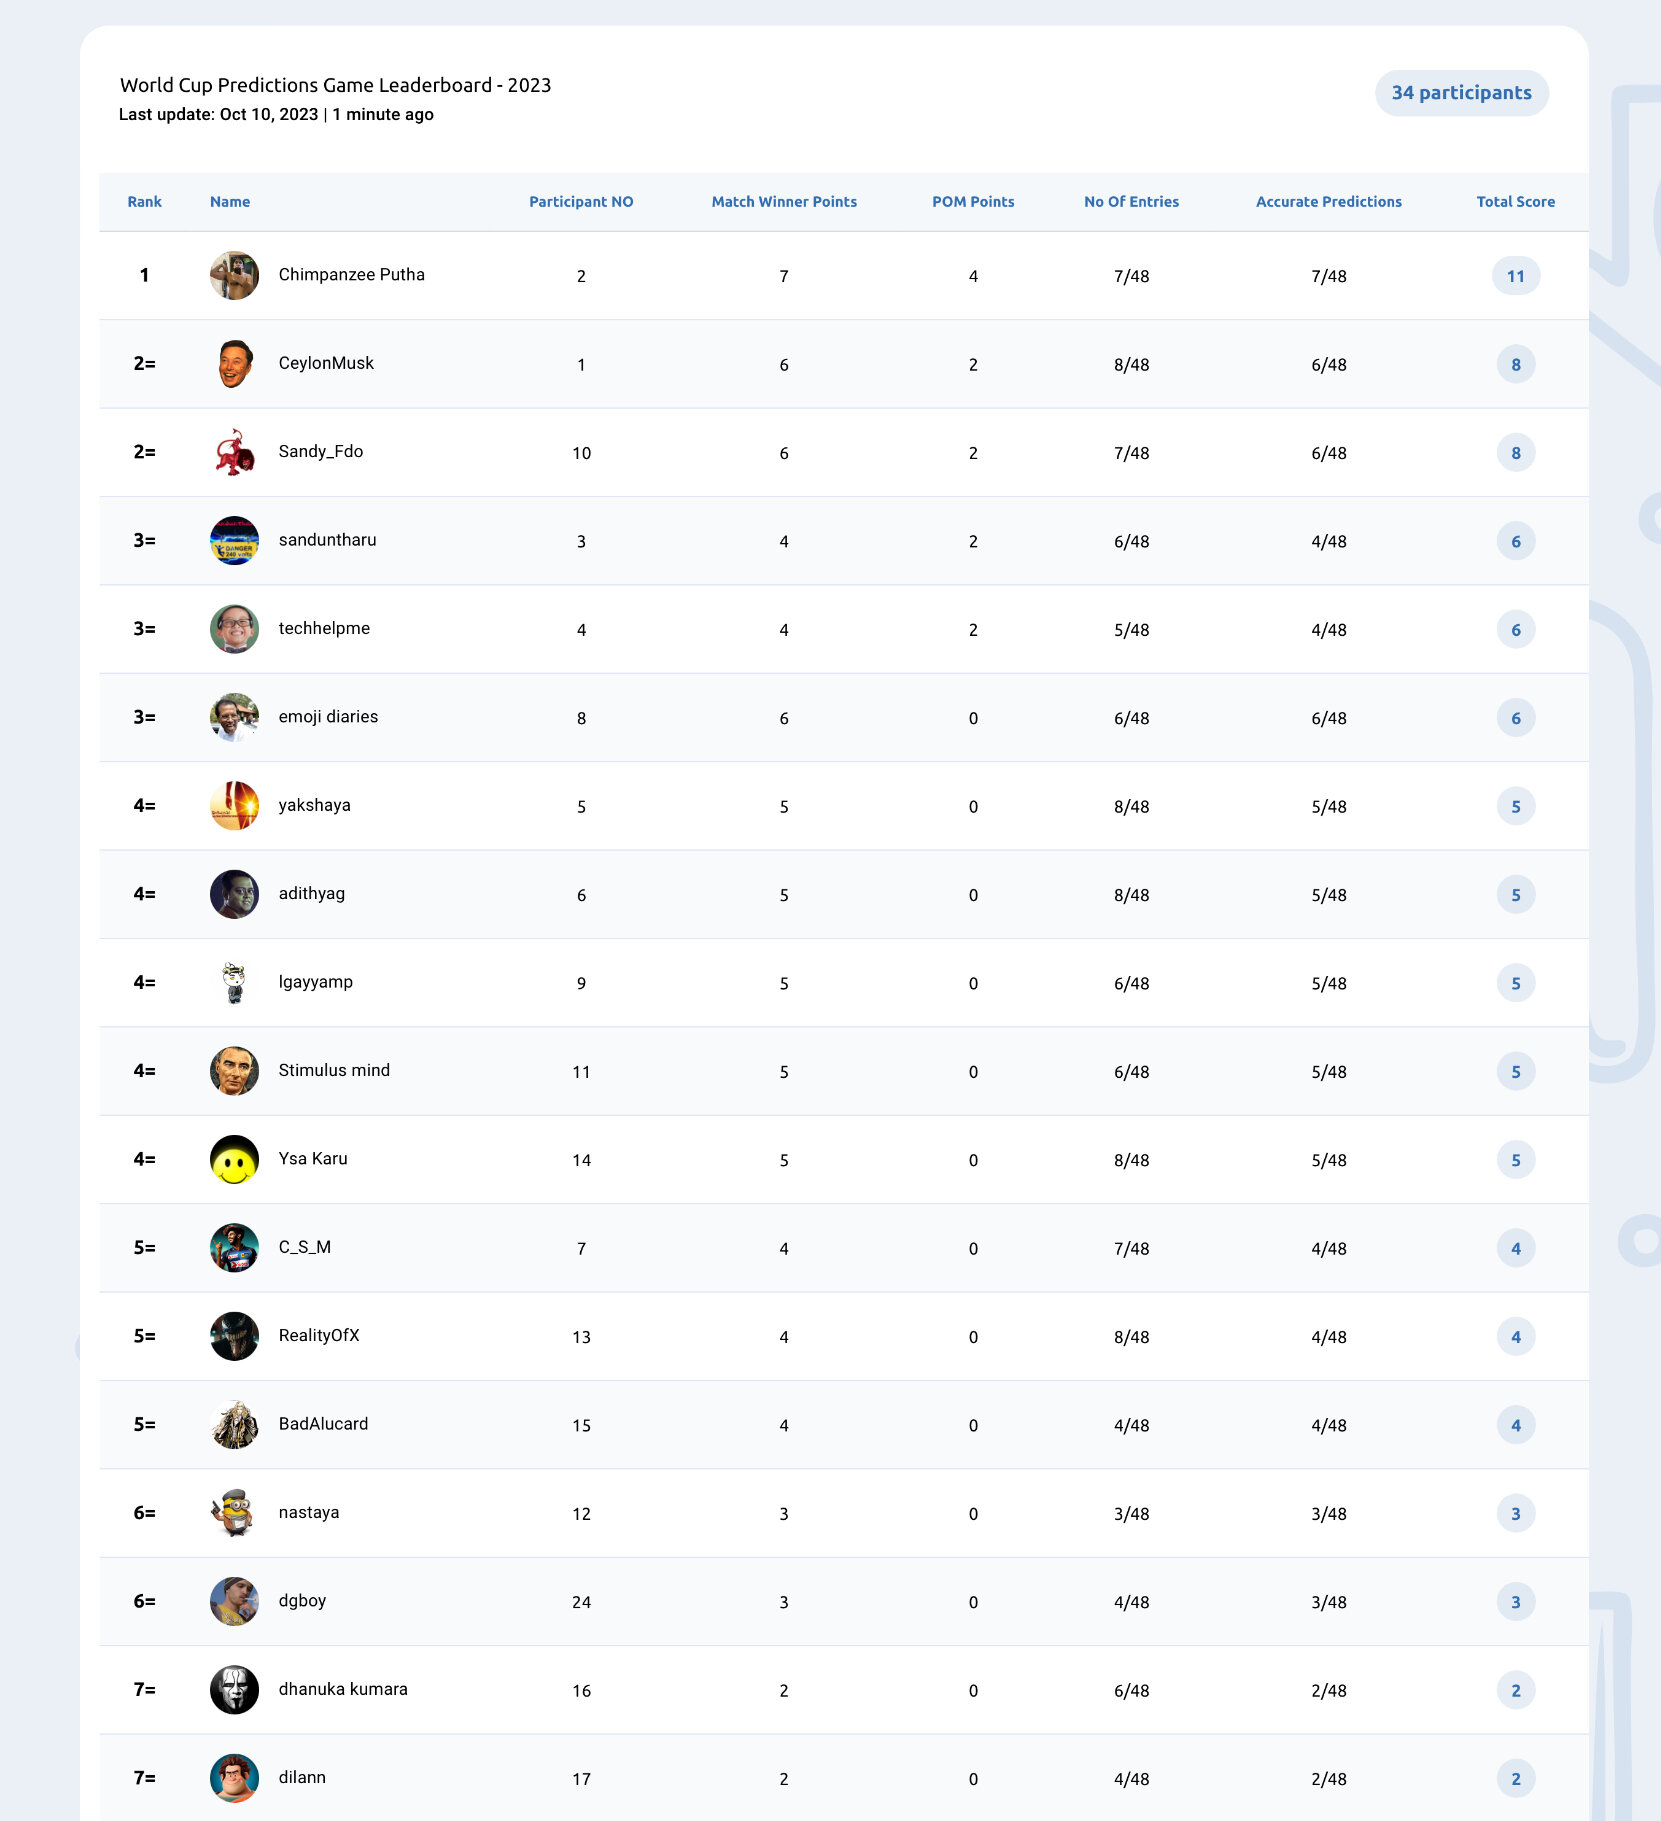Click the POM Points column header
1661x1821 pixels.
(973, 202)
